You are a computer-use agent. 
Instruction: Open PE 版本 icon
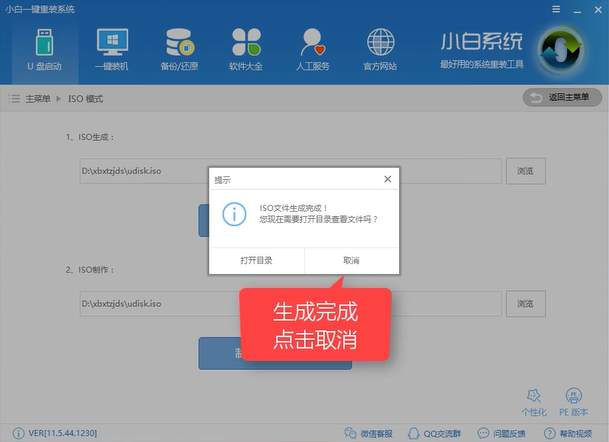coord(573,402)
